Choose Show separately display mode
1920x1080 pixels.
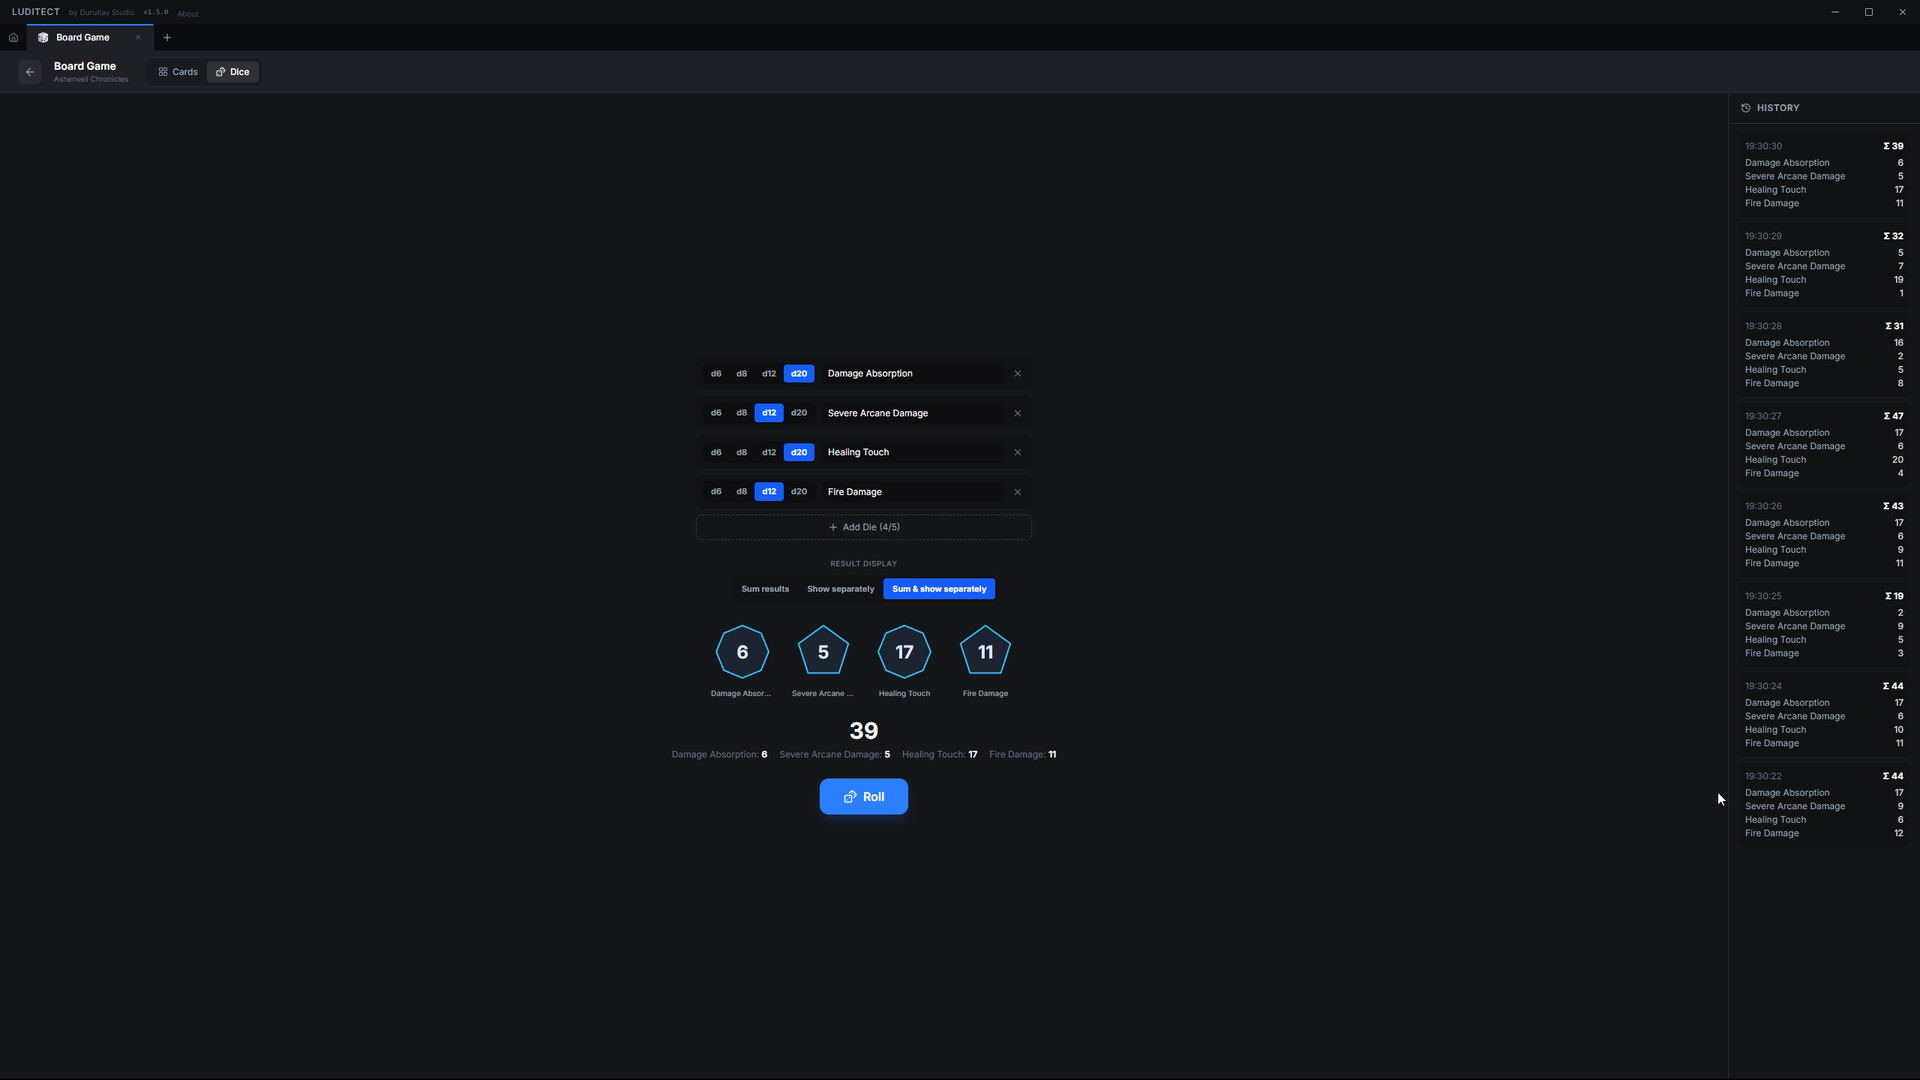840,589
